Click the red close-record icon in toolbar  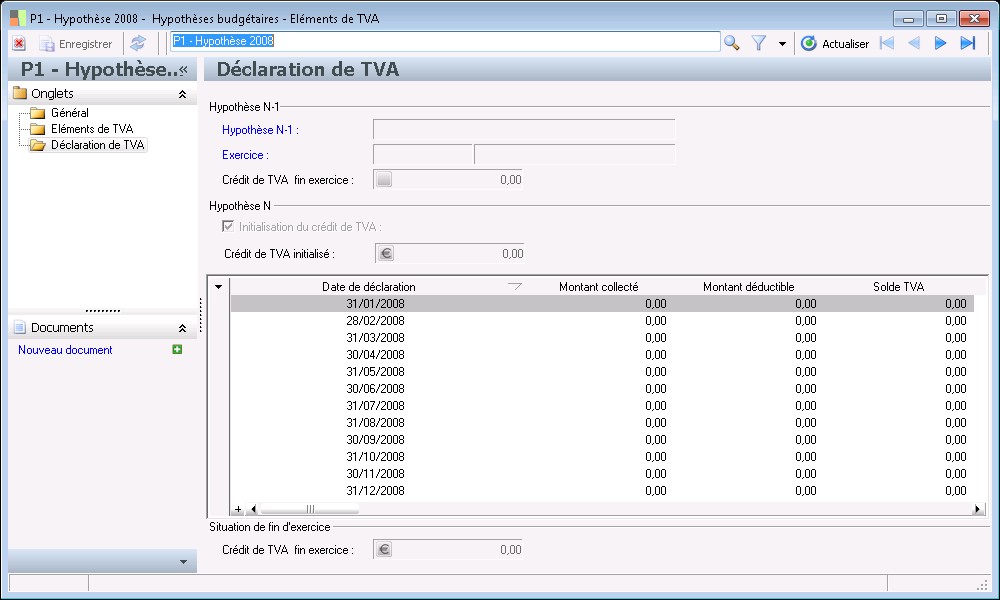click(19, 43)
